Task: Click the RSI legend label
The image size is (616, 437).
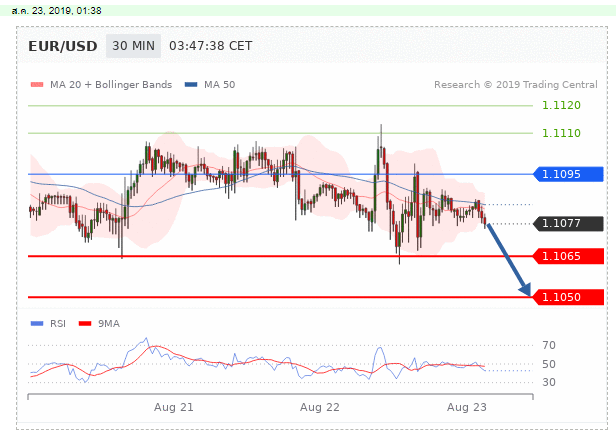Action: [x=58, y=323]
